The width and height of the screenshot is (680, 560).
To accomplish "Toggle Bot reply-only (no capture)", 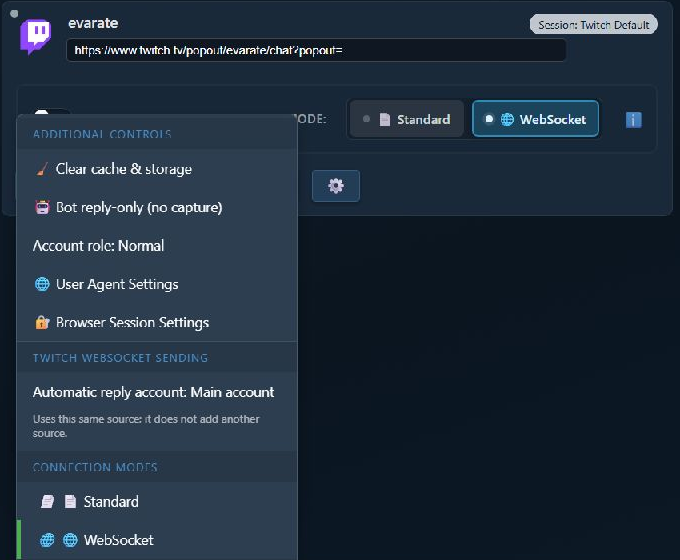I will point(157,207).
